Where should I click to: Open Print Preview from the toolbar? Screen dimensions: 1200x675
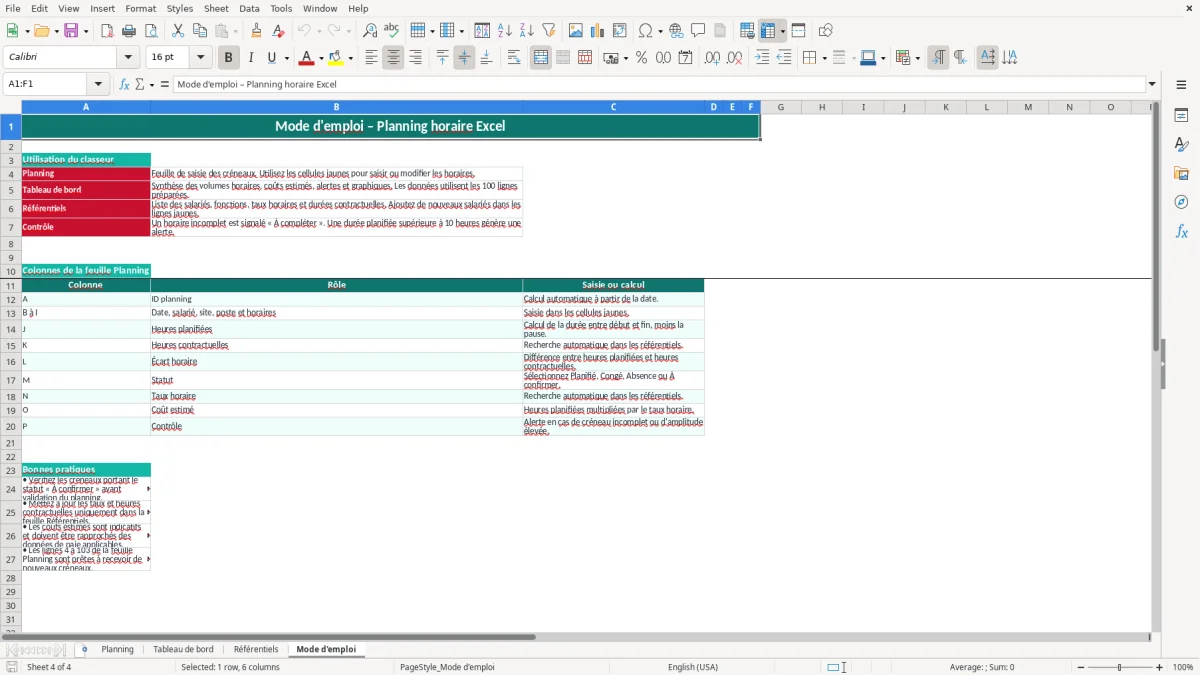coord(151,31)
